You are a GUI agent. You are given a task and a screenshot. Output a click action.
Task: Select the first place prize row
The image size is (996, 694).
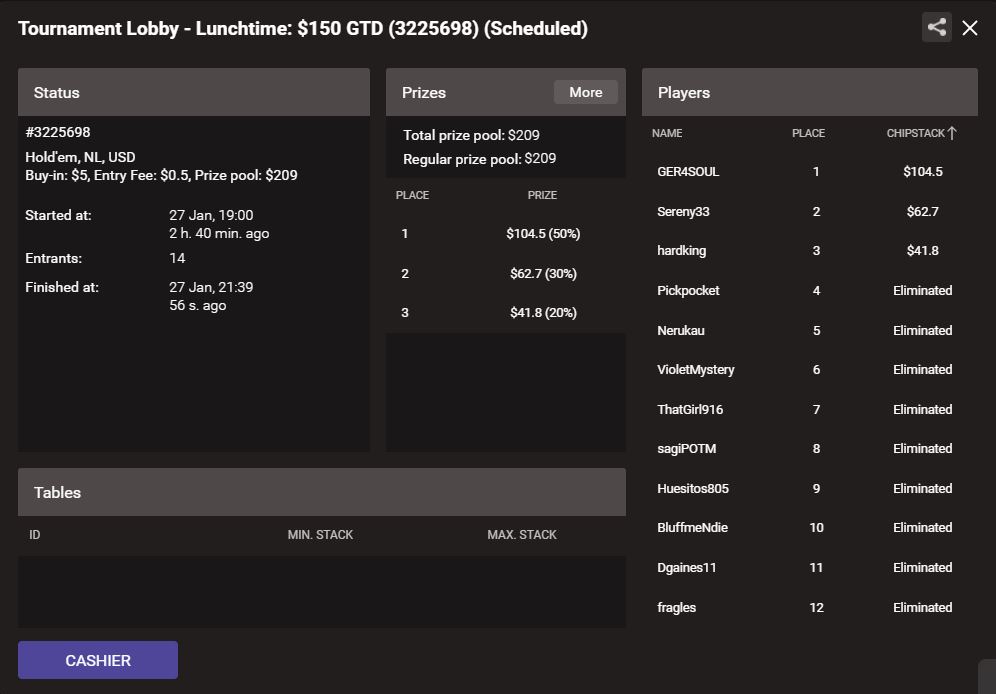click(x=506, y=234)
